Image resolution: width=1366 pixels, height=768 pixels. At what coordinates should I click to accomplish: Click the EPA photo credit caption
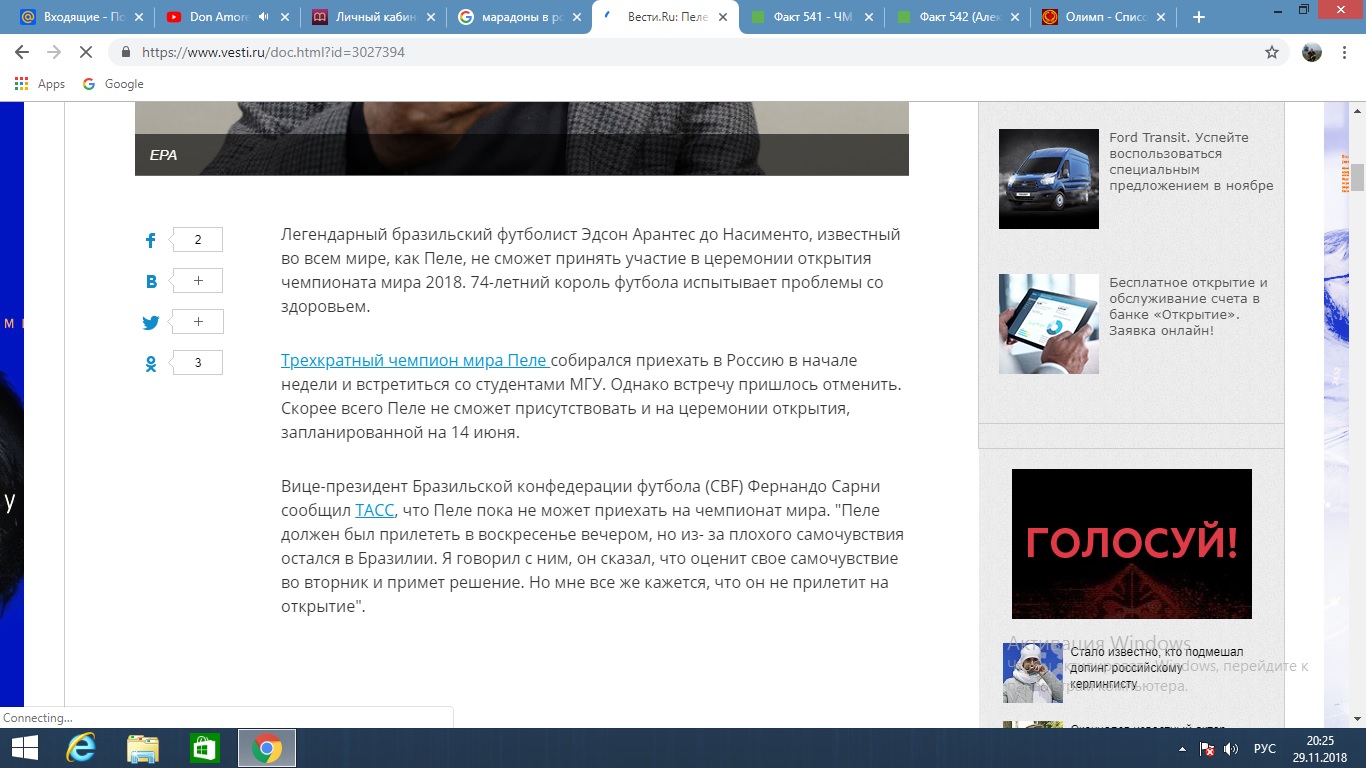[163, 155]
